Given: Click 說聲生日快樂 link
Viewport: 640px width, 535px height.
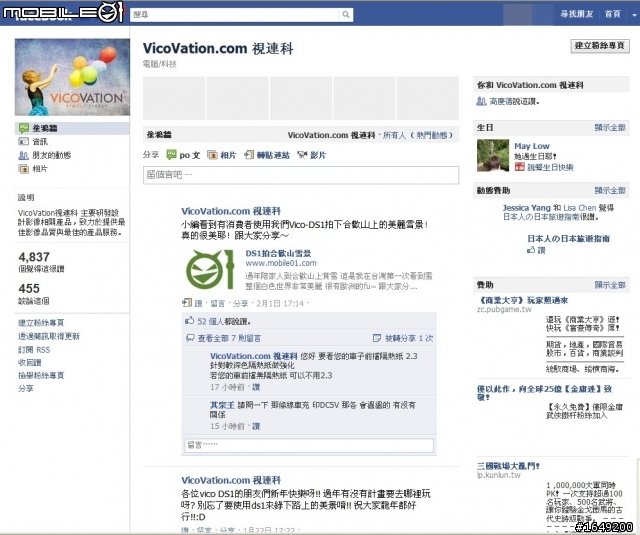Looking at the screenshot, I should [x=551, y=167].
